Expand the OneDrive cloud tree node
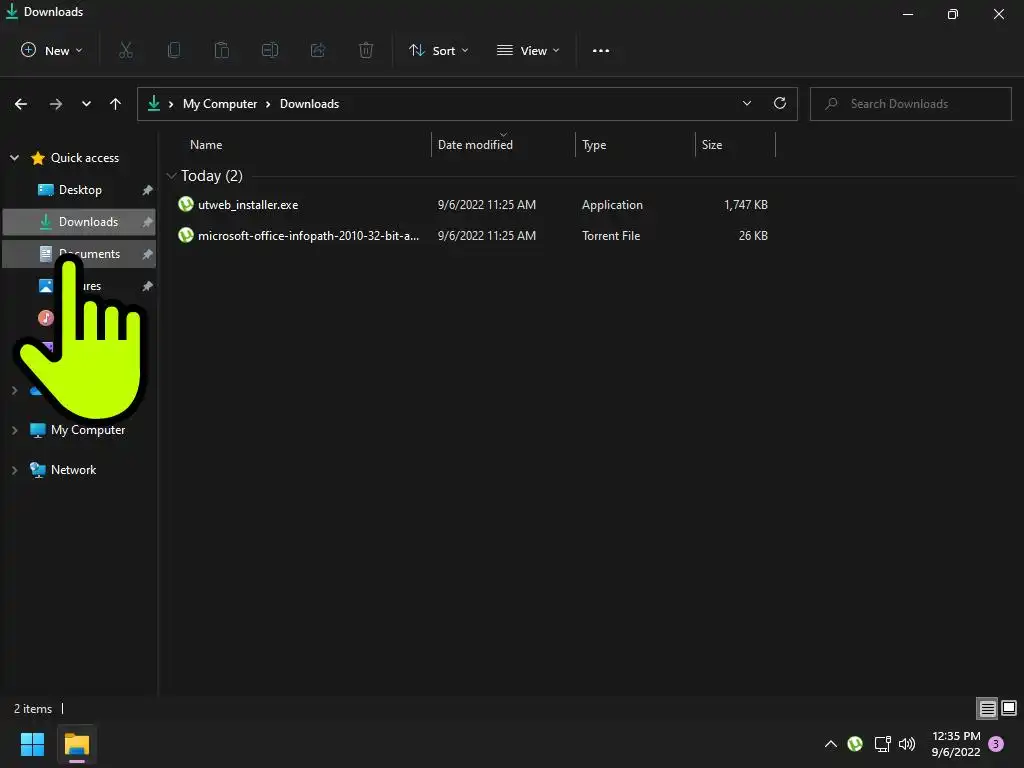Viewport: 1024px width, 768px height. [14, 390]
